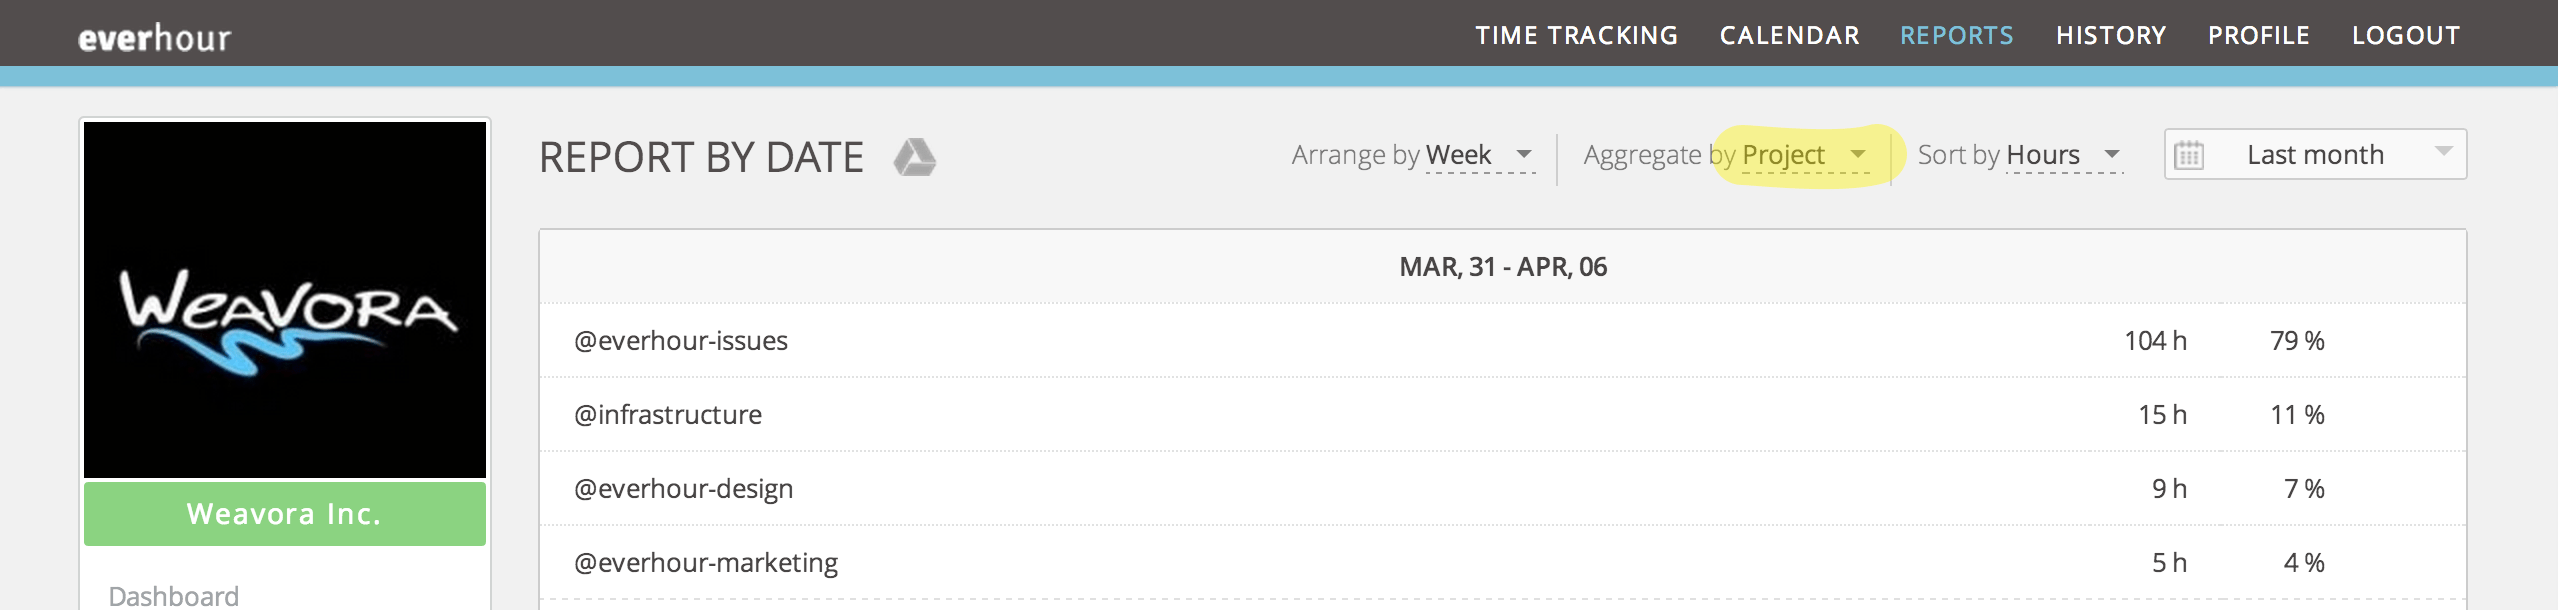Screen dimensions: 2558x610
Task: Click the Weavora Inc. button
Action: pos(284,514)
